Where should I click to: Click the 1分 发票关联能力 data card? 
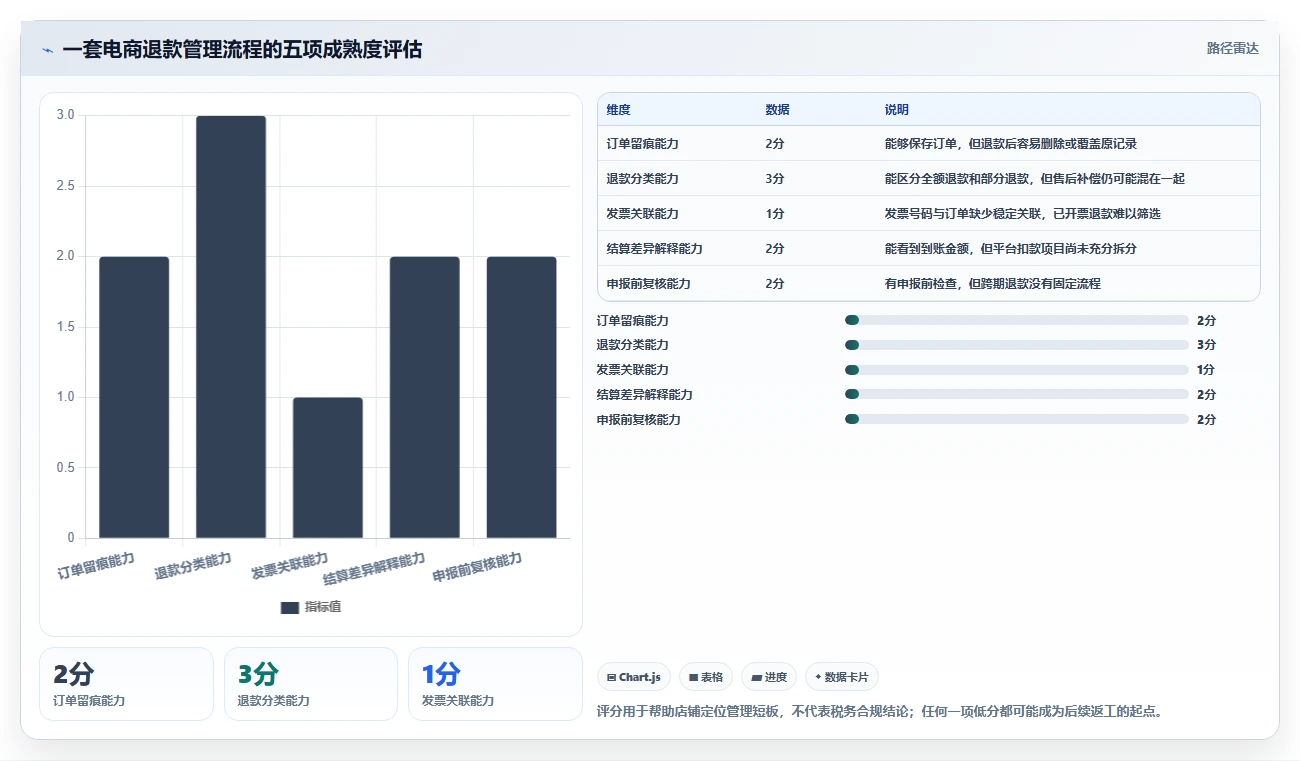point(495,684)
